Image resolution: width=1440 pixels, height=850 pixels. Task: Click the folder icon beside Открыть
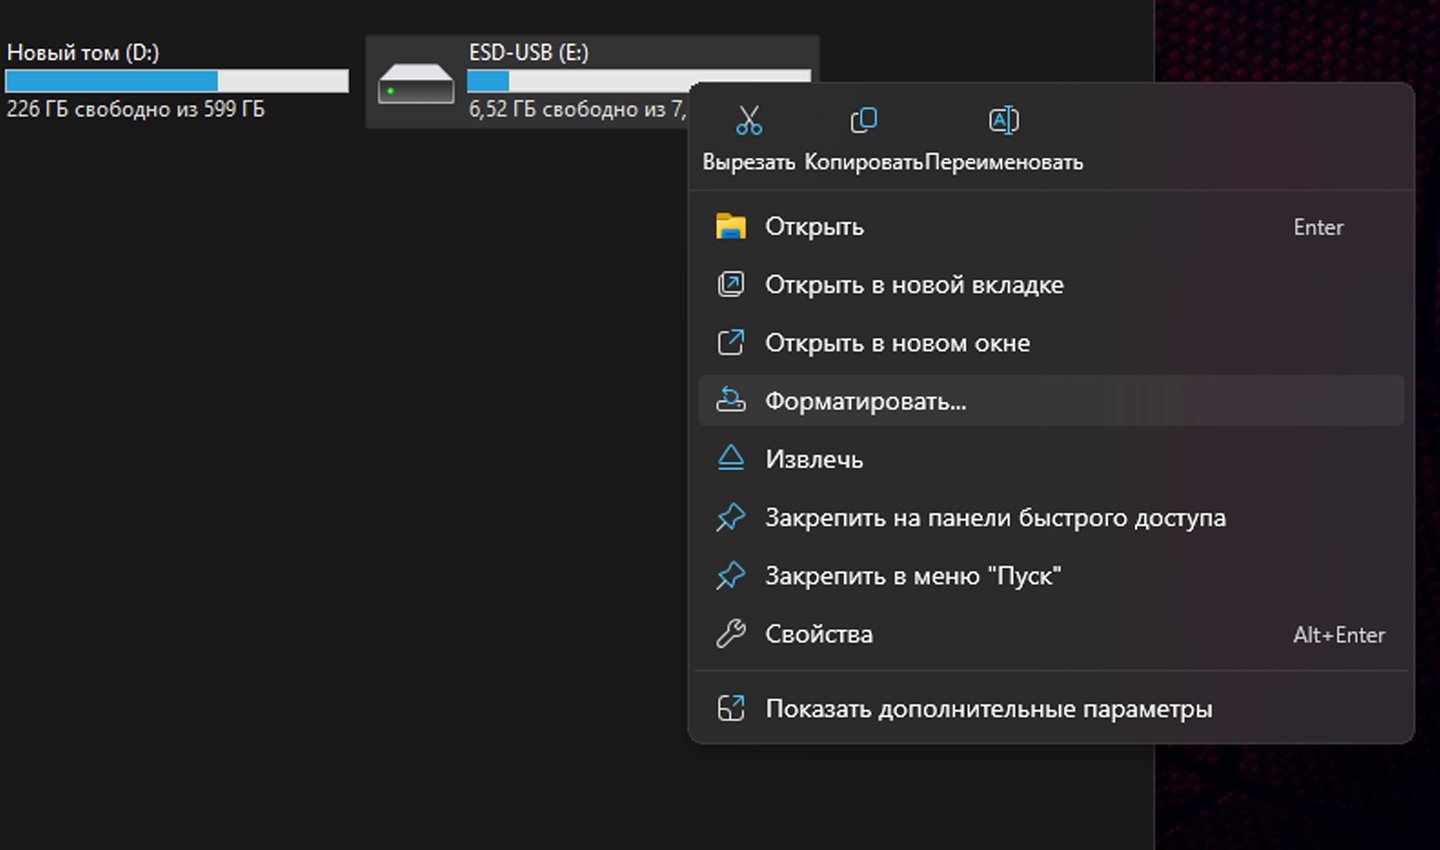(731, 227)
